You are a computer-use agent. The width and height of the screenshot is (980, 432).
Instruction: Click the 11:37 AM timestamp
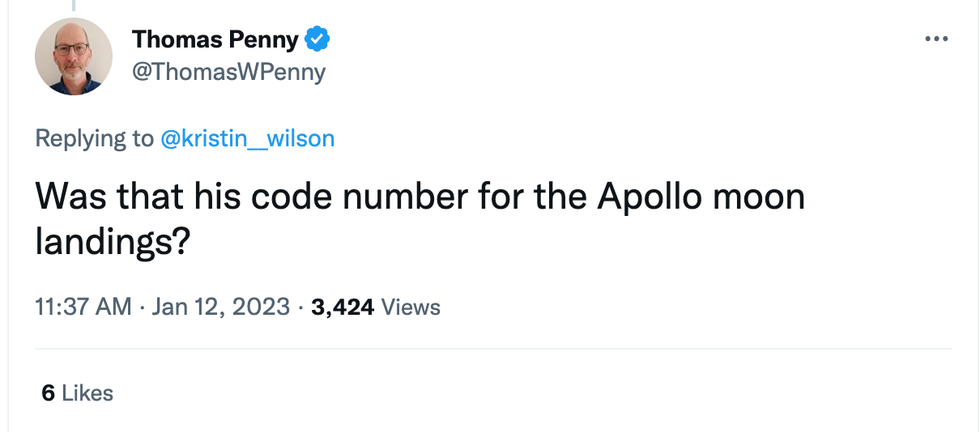tap(83, 307)
